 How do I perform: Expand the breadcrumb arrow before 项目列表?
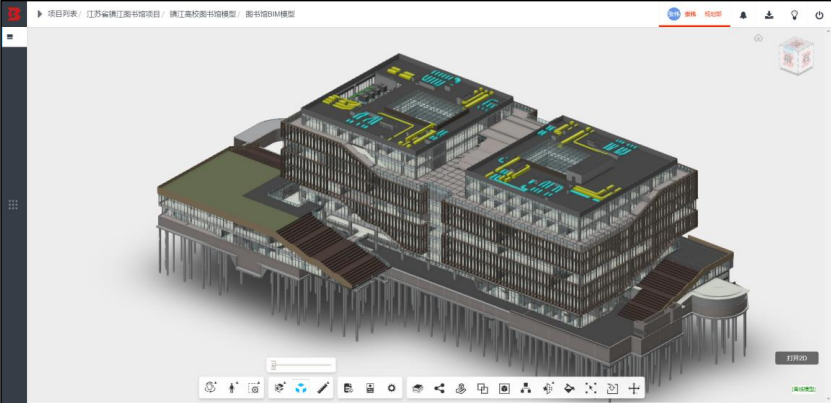[x=40, y=14]
